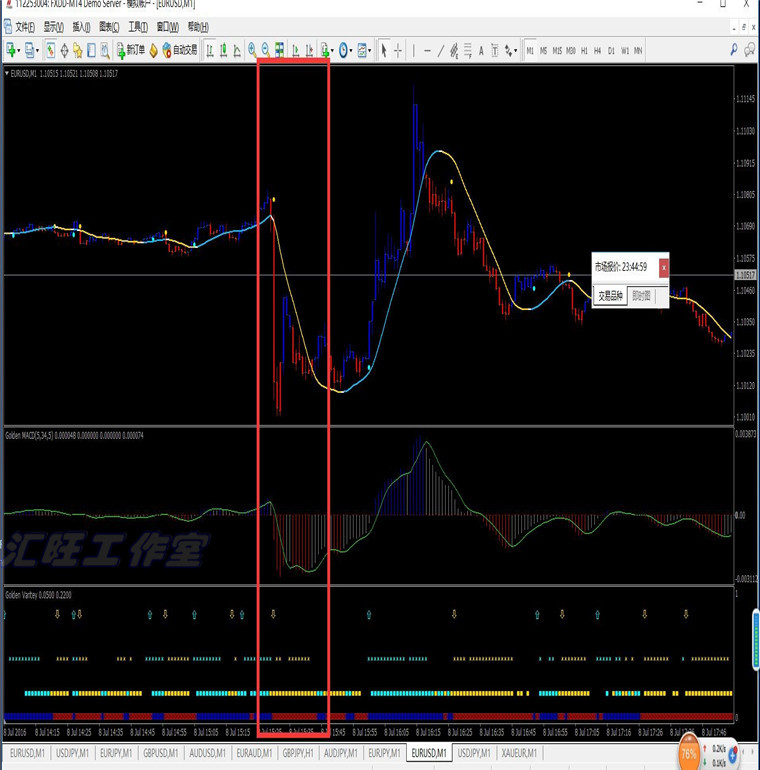This screenshot has width=760, height=770.
Task: Expand the Periods dropdown arrow
Action: pos(351,51)
